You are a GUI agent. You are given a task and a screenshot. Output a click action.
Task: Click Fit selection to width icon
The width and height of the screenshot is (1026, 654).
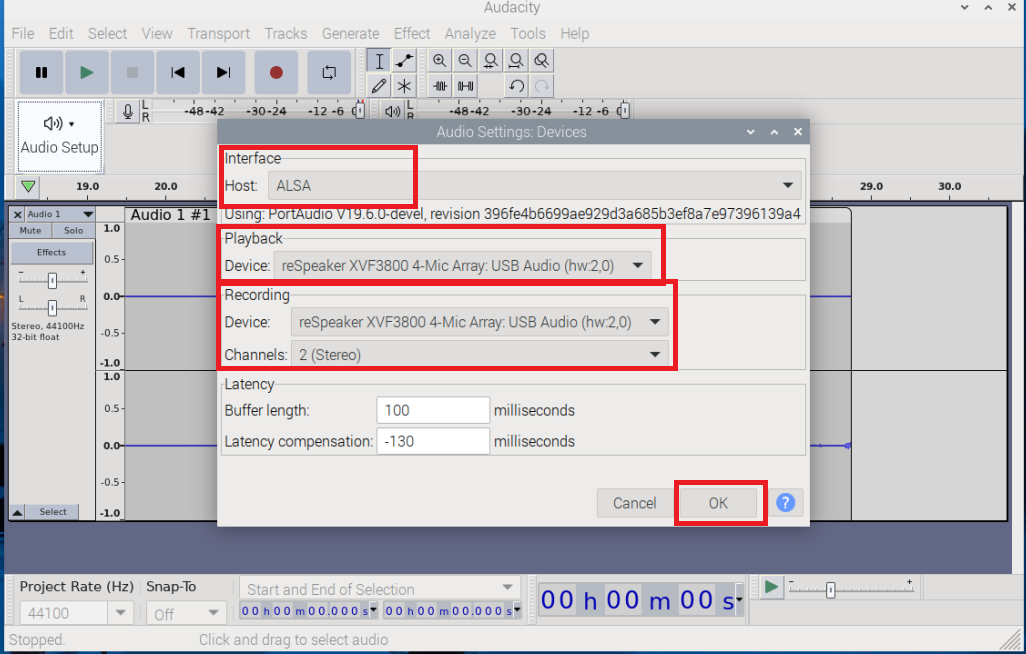(x=490, y=61)
